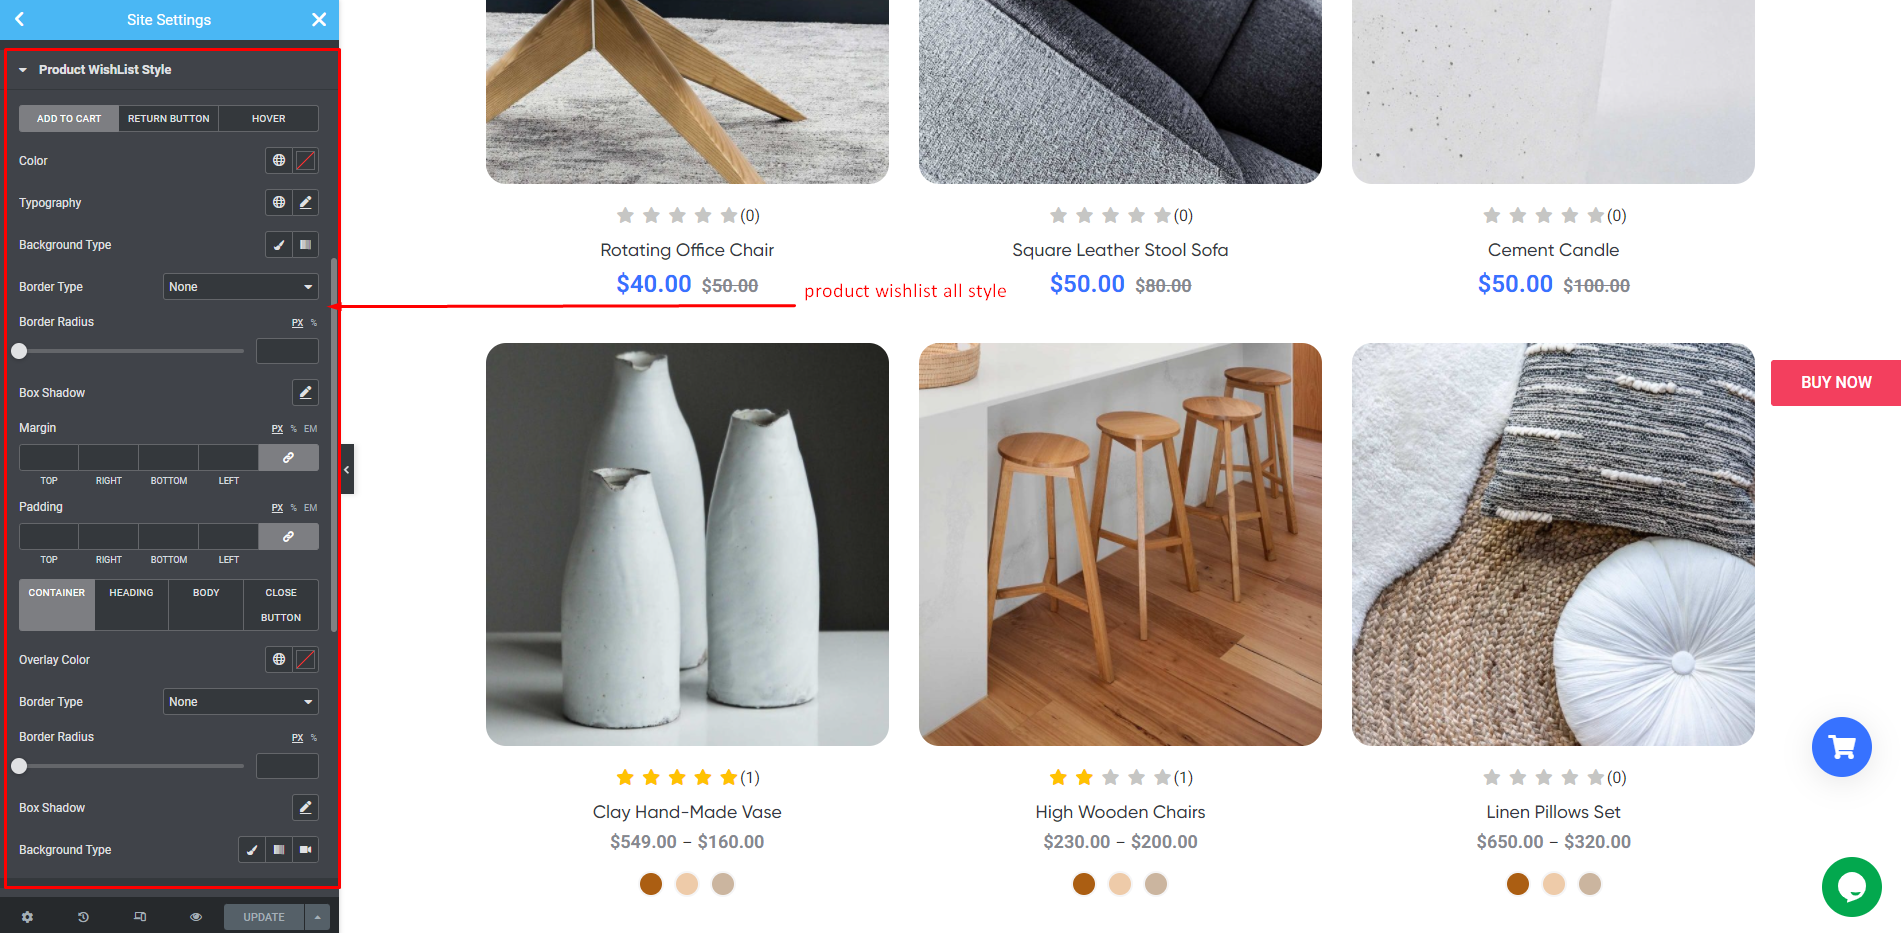Open the floating blue cart icon
Viewport: 1901px width, 933px height.
click(x=1841, y=747)
